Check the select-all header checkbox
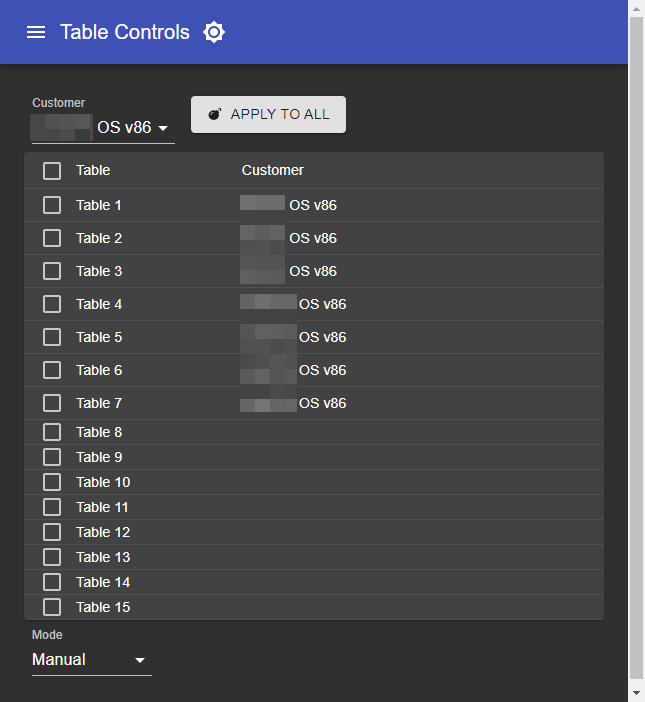 click(52, 171)
